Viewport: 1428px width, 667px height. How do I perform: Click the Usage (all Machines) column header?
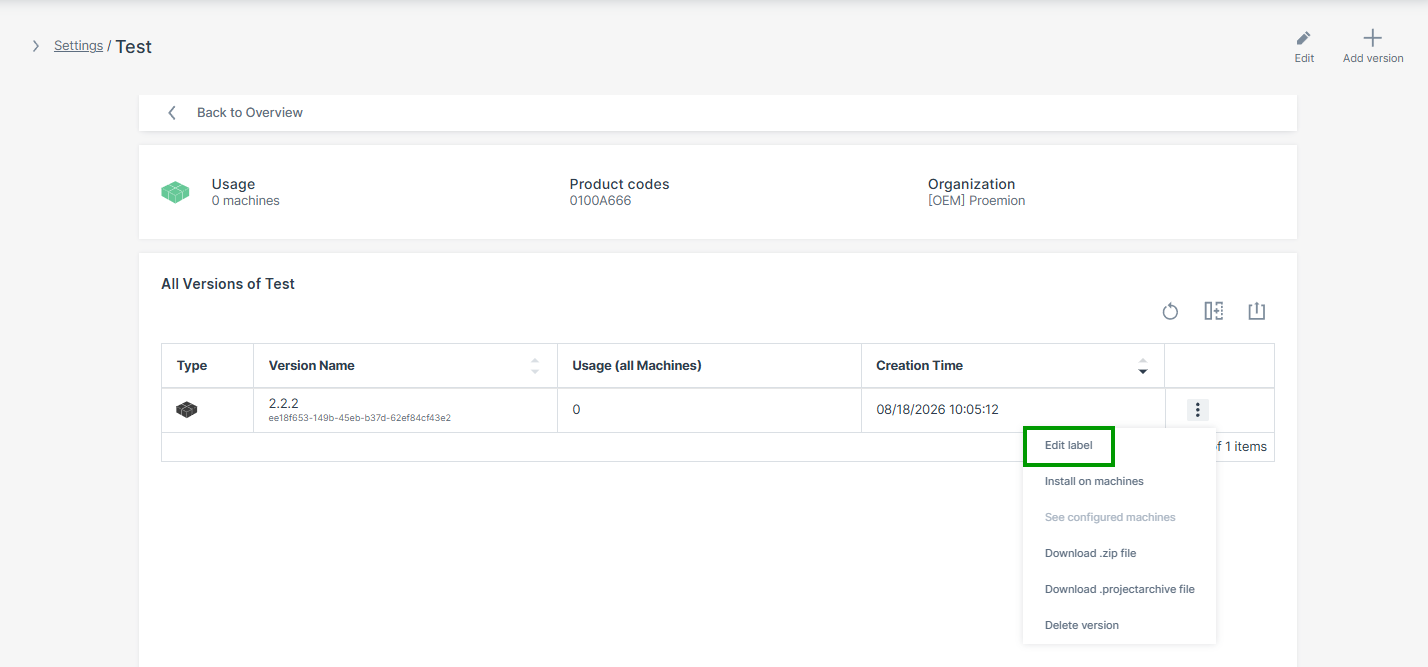[637, 366]
